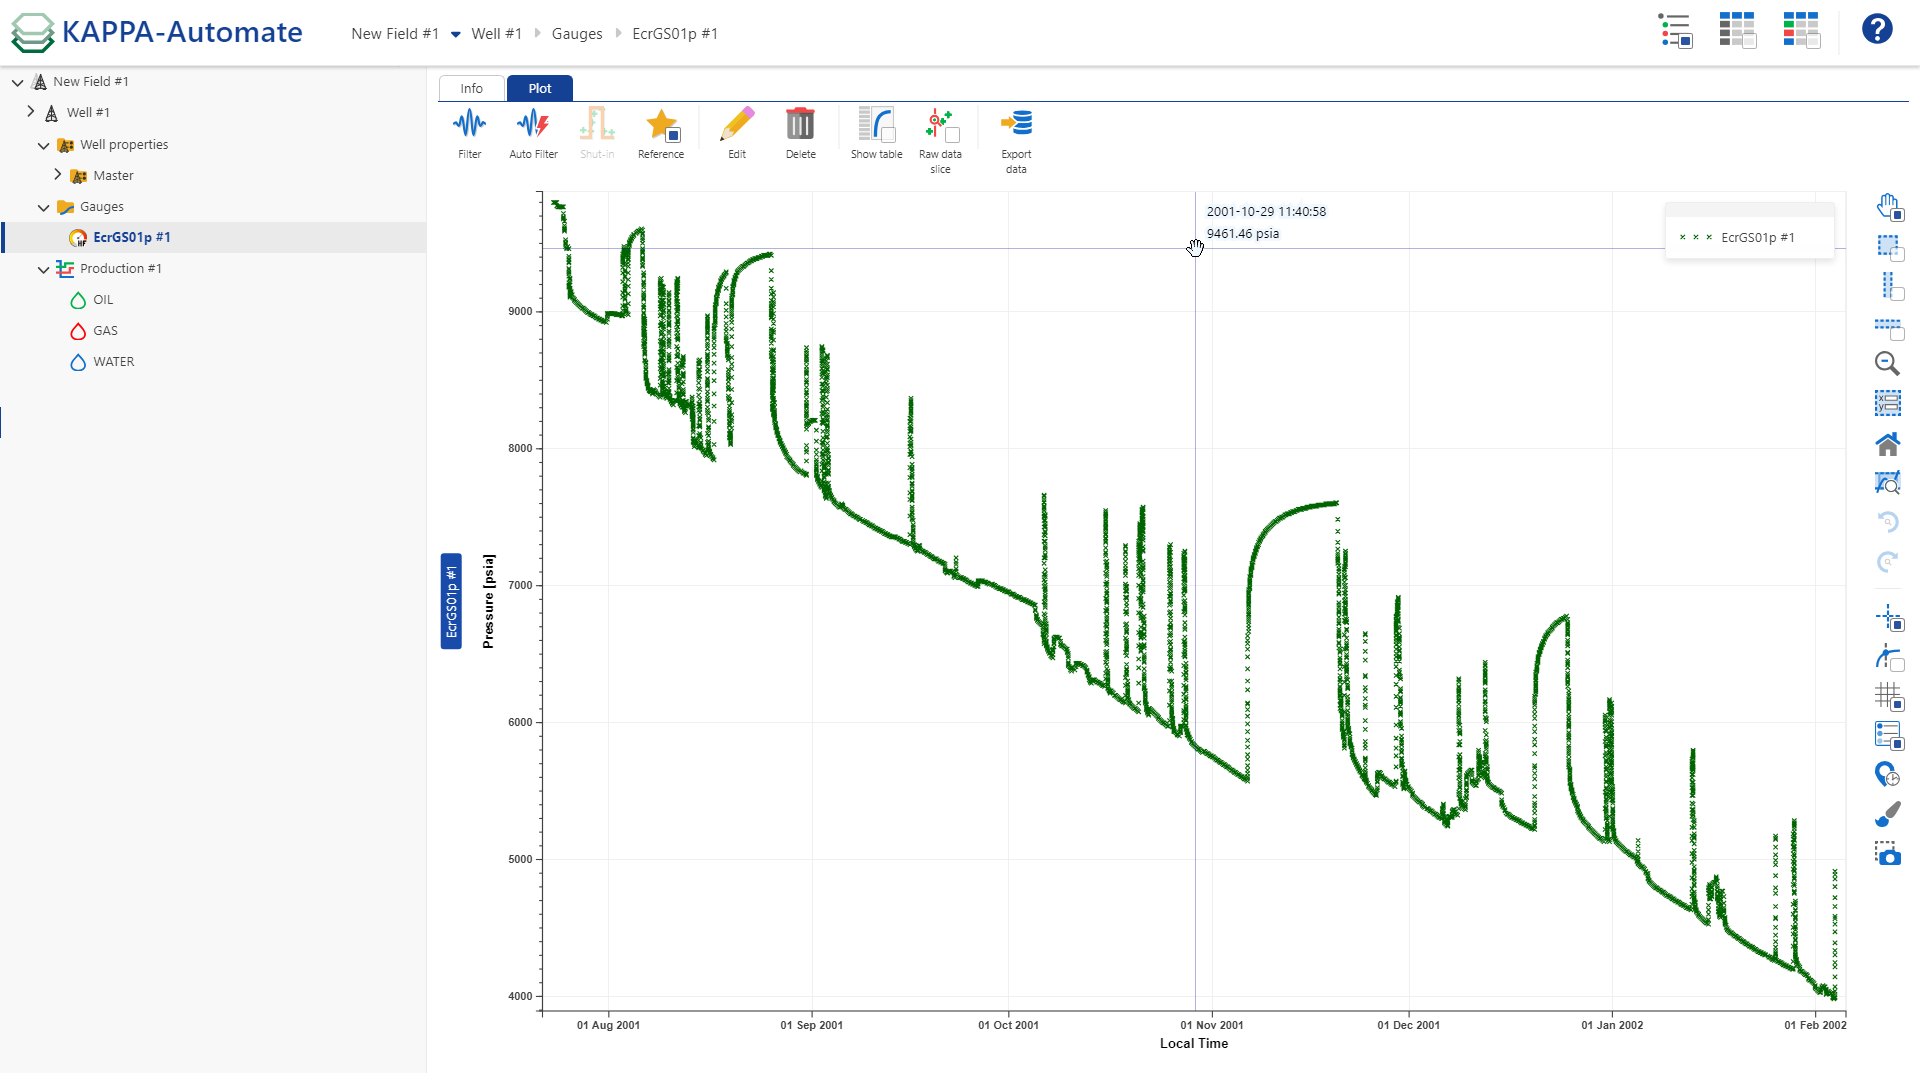Collapse the Production #1 tree node
The width and height of the screenshot is (1920, 1073).
[44, 269]
